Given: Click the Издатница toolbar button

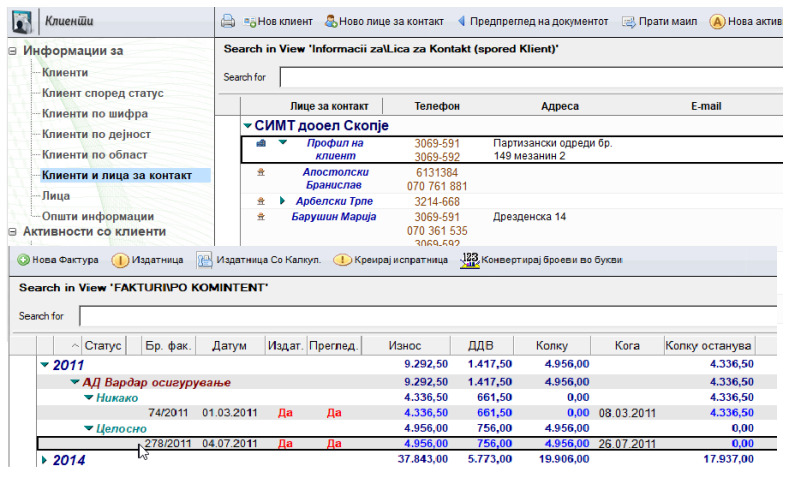Looking at the screenshot, I should coord(147,260).
